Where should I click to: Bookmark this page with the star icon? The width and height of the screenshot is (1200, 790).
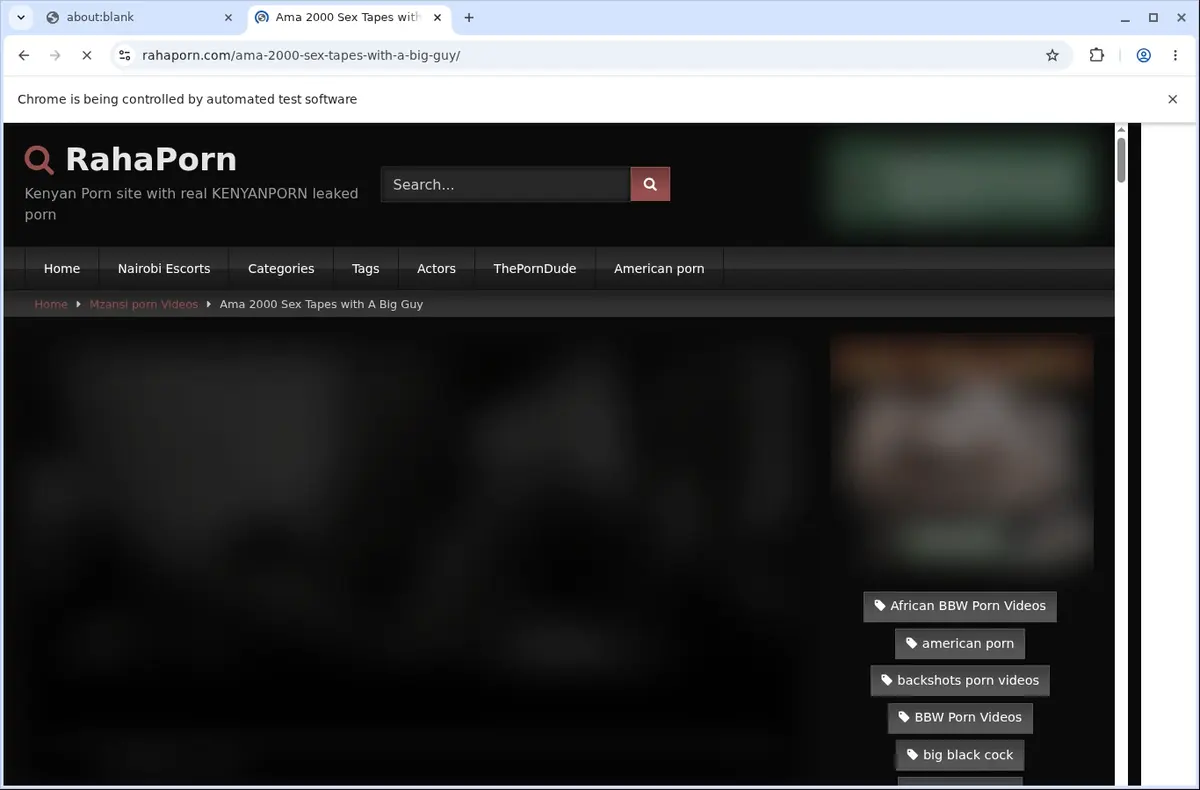coord(1052,56)
